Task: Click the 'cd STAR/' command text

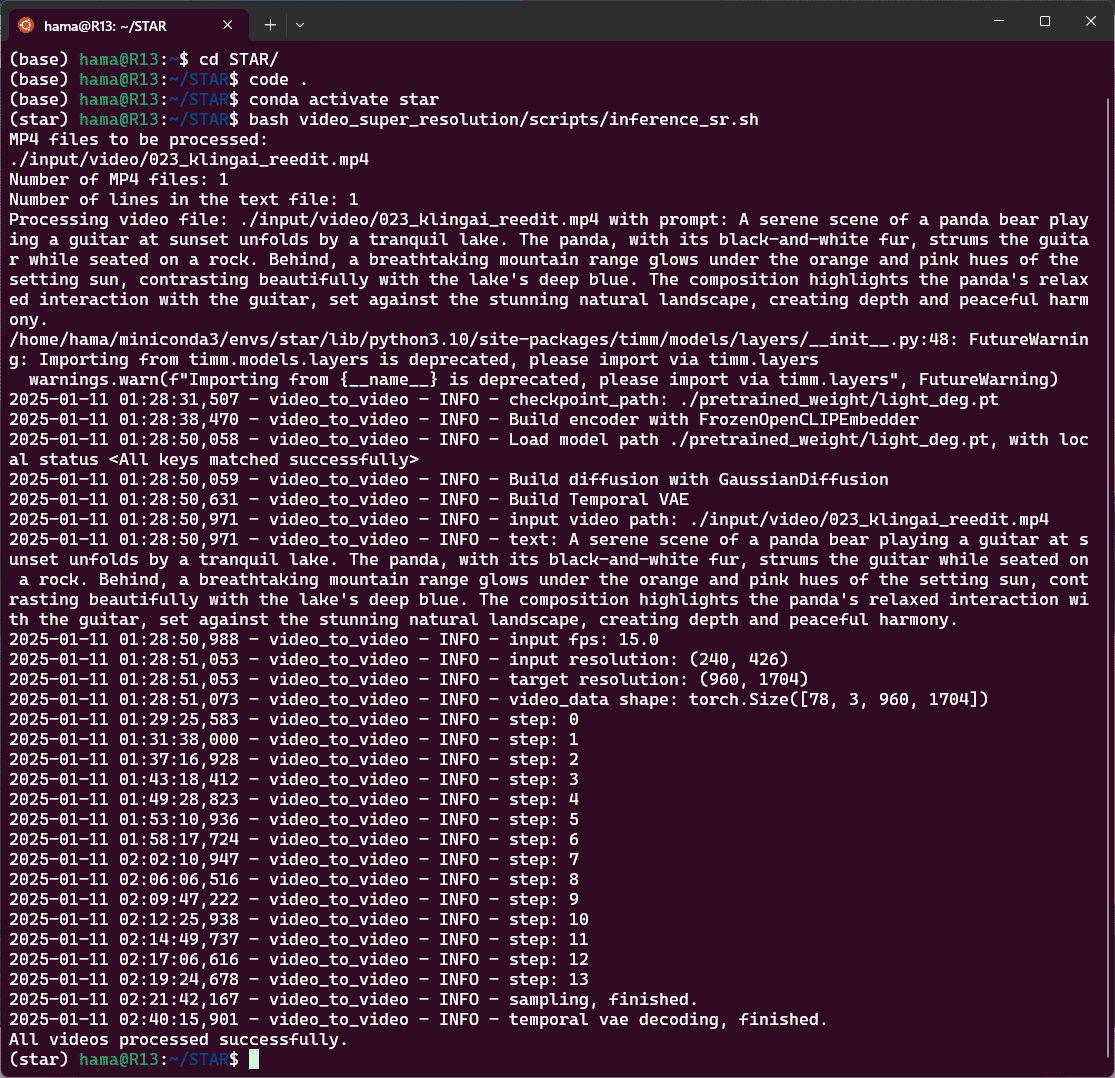Action: tap(238, 59)
